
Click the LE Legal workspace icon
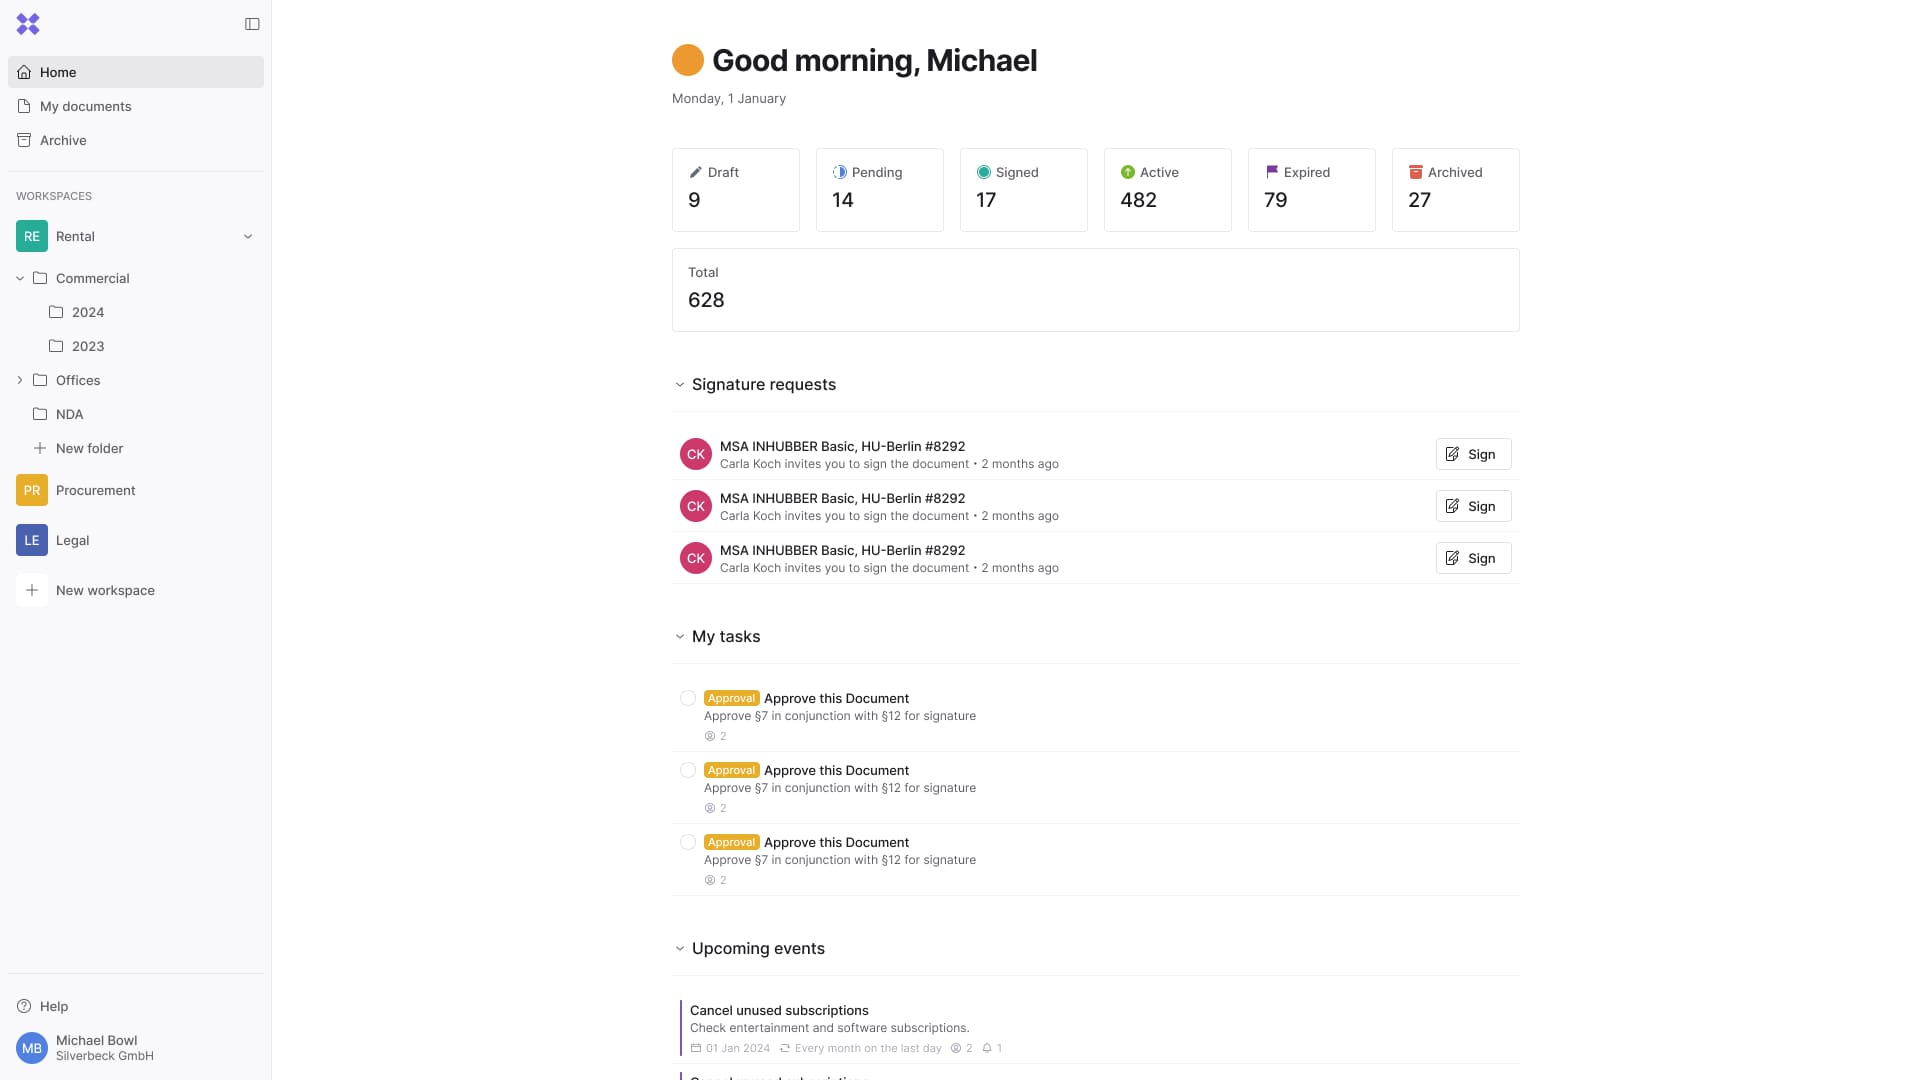pos(32,540)
